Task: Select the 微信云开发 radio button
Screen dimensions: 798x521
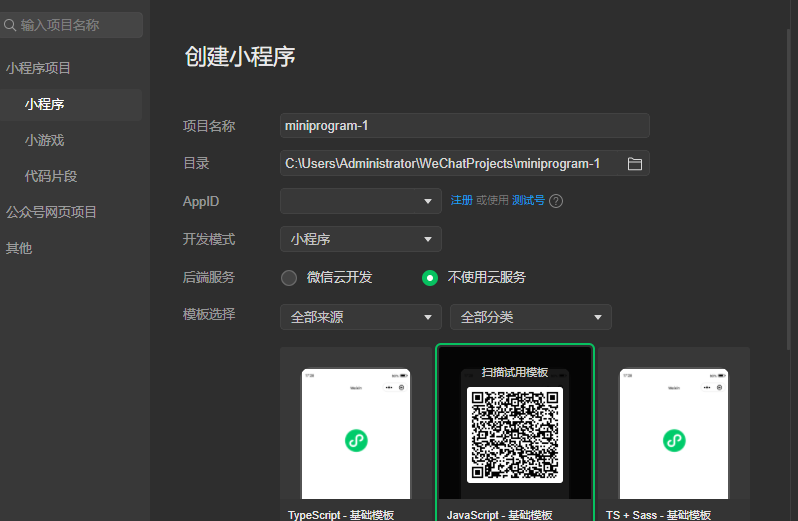Action: pos(289,278)
